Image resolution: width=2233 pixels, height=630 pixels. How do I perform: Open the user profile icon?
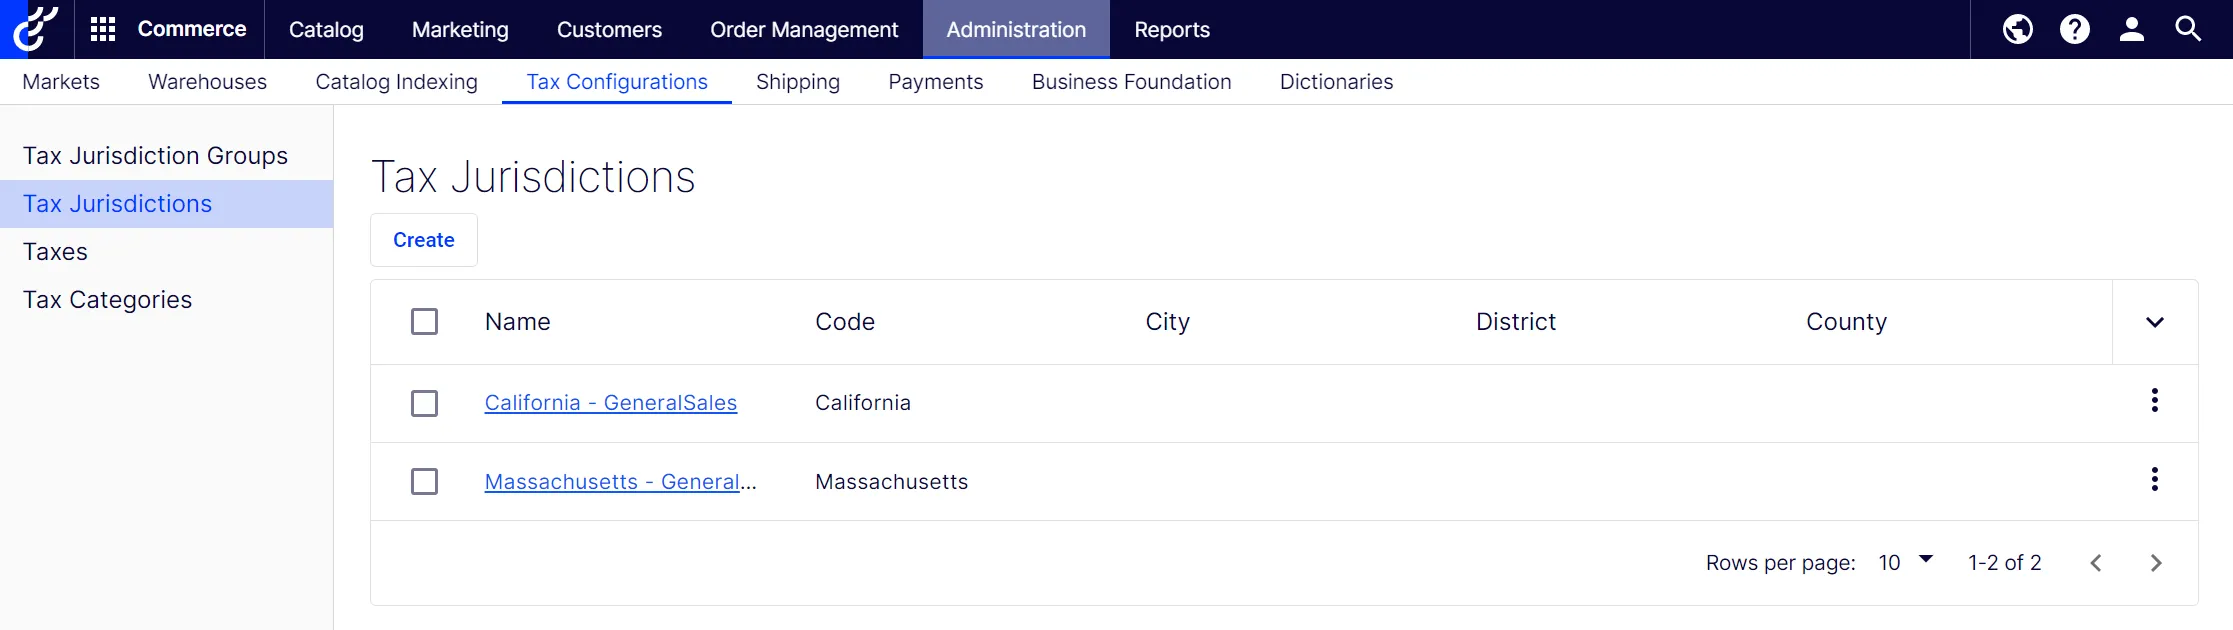pyautogui.click(x=2132, y=29)
